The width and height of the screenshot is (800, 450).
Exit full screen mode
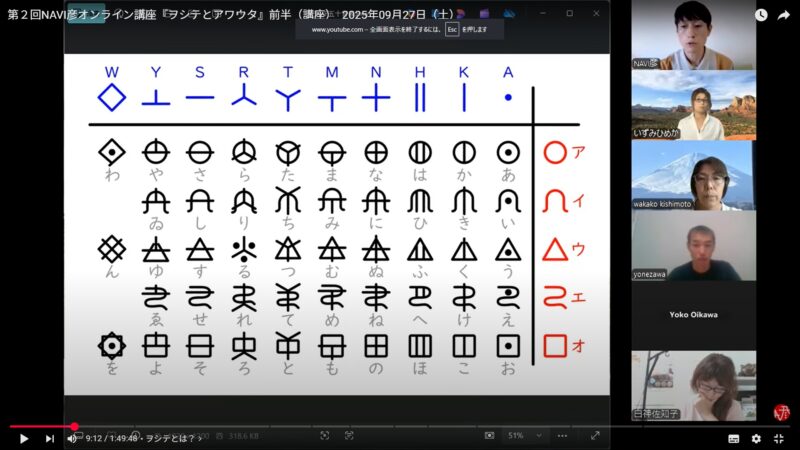pyautogui.click(x=779, y=439)
